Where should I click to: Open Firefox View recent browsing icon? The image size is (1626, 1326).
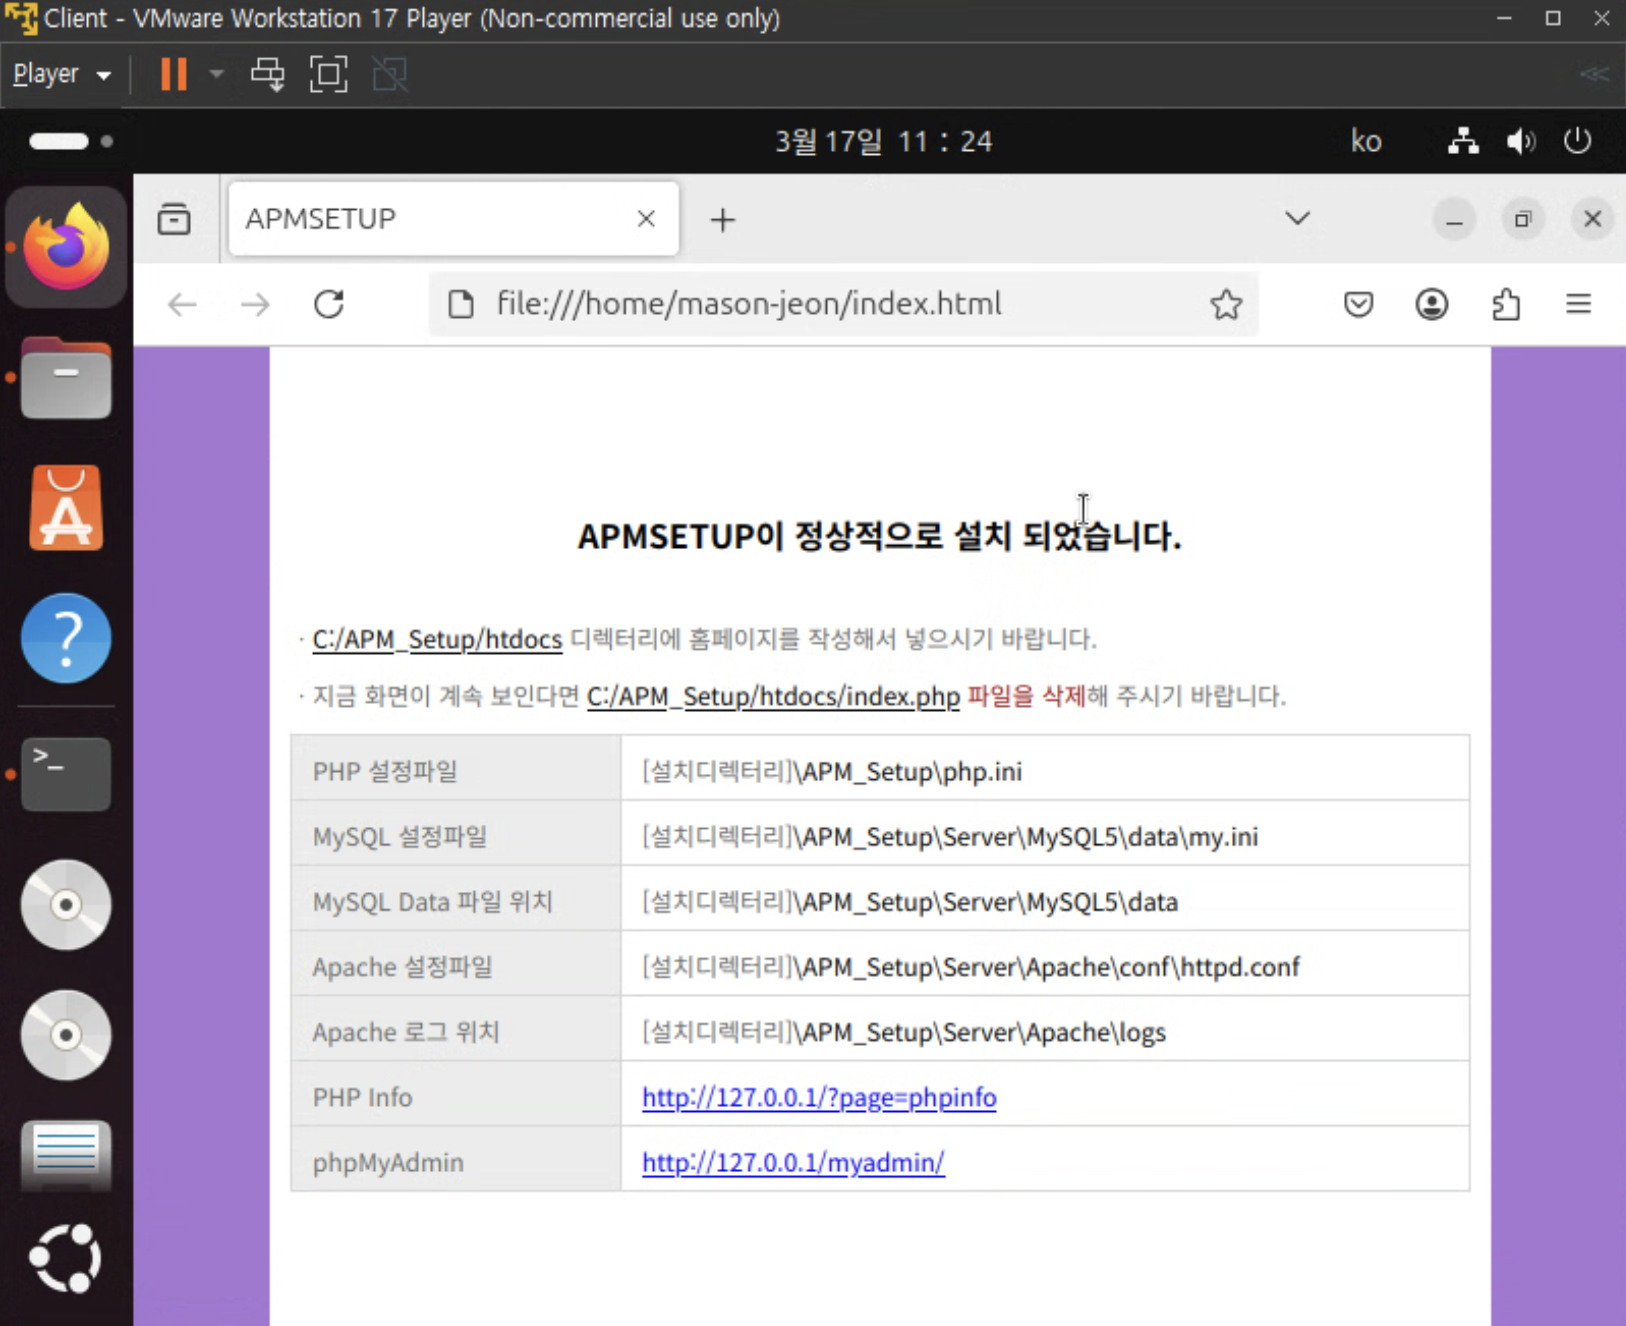[174, 219]
